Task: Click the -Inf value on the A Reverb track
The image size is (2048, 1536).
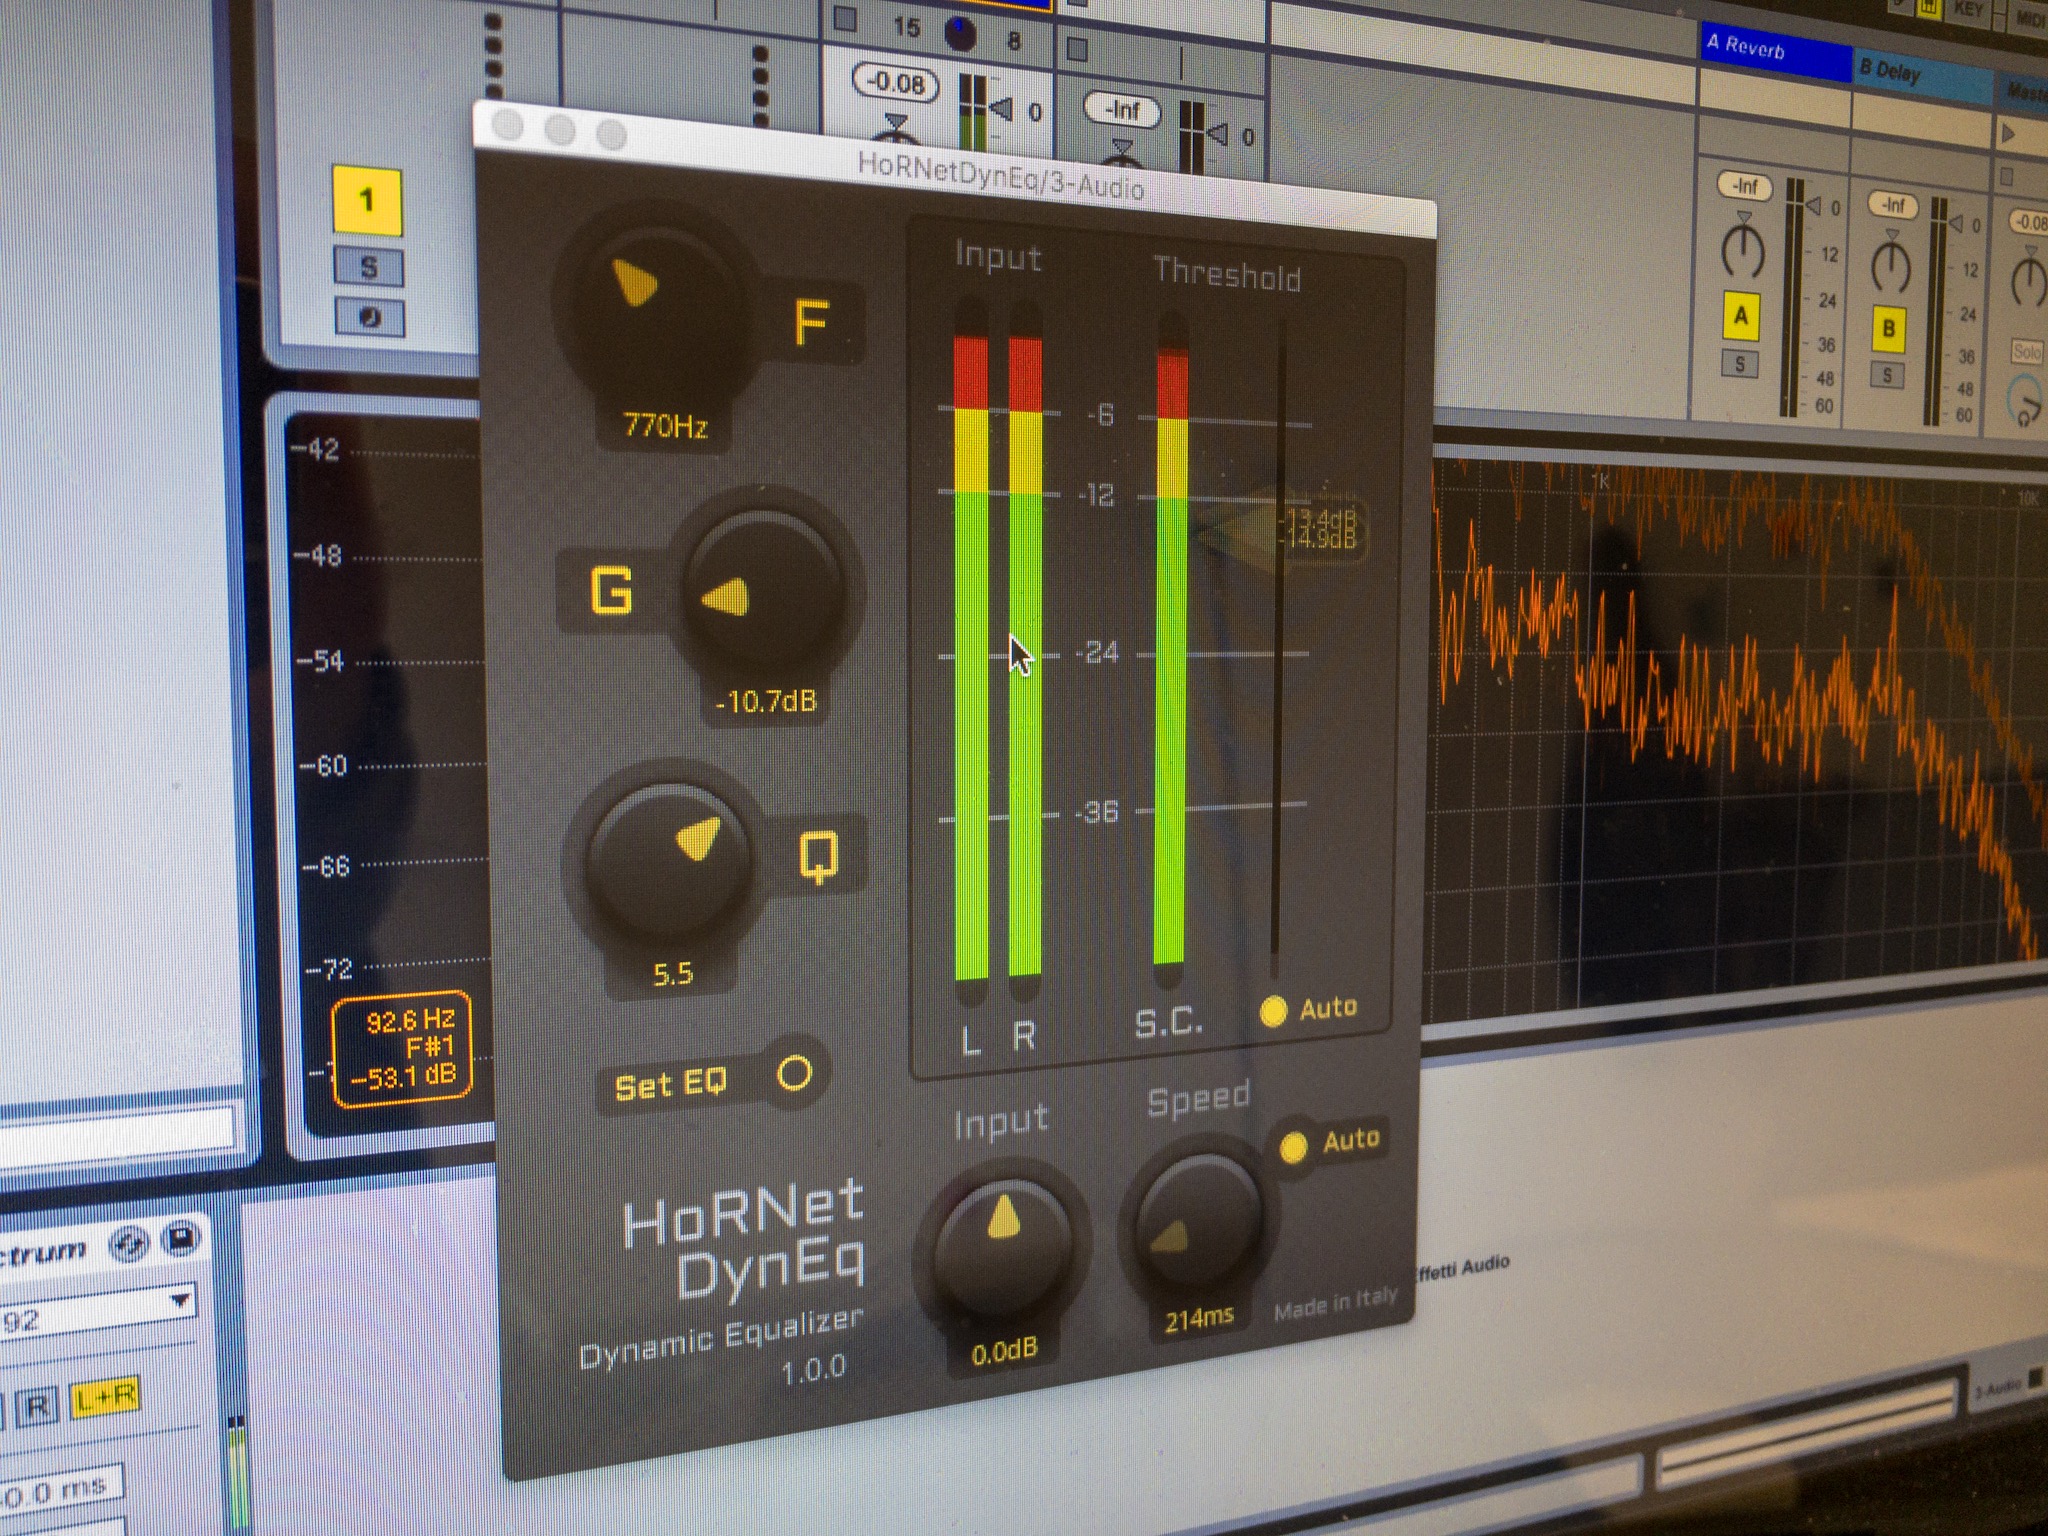Action: coord(1744,186)
